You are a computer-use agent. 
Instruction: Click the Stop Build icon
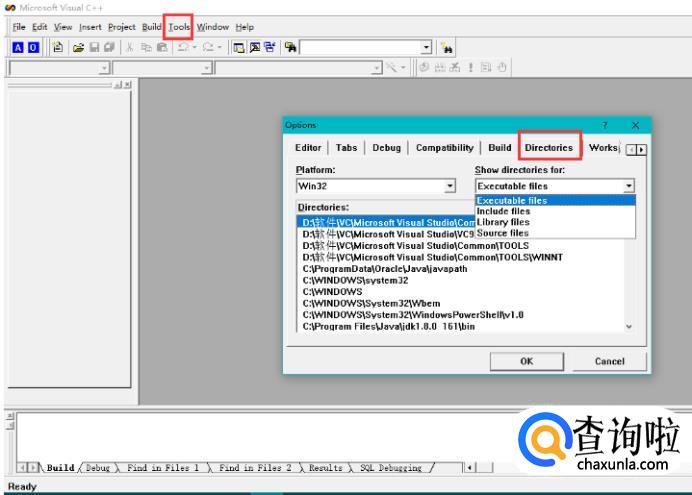[455, 68]
